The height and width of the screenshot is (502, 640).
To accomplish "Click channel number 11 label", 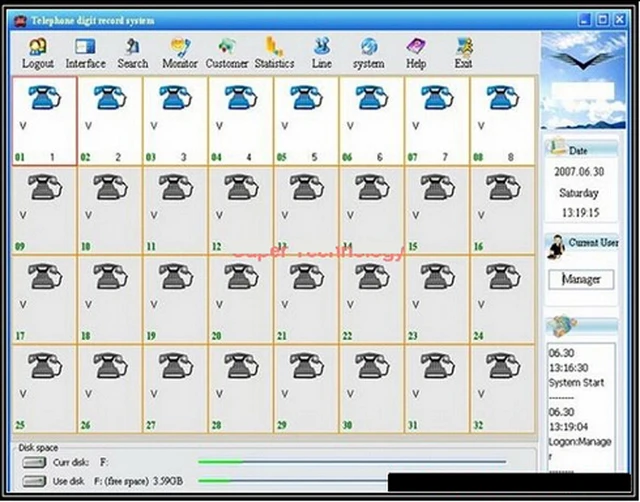I will point(151,247).
